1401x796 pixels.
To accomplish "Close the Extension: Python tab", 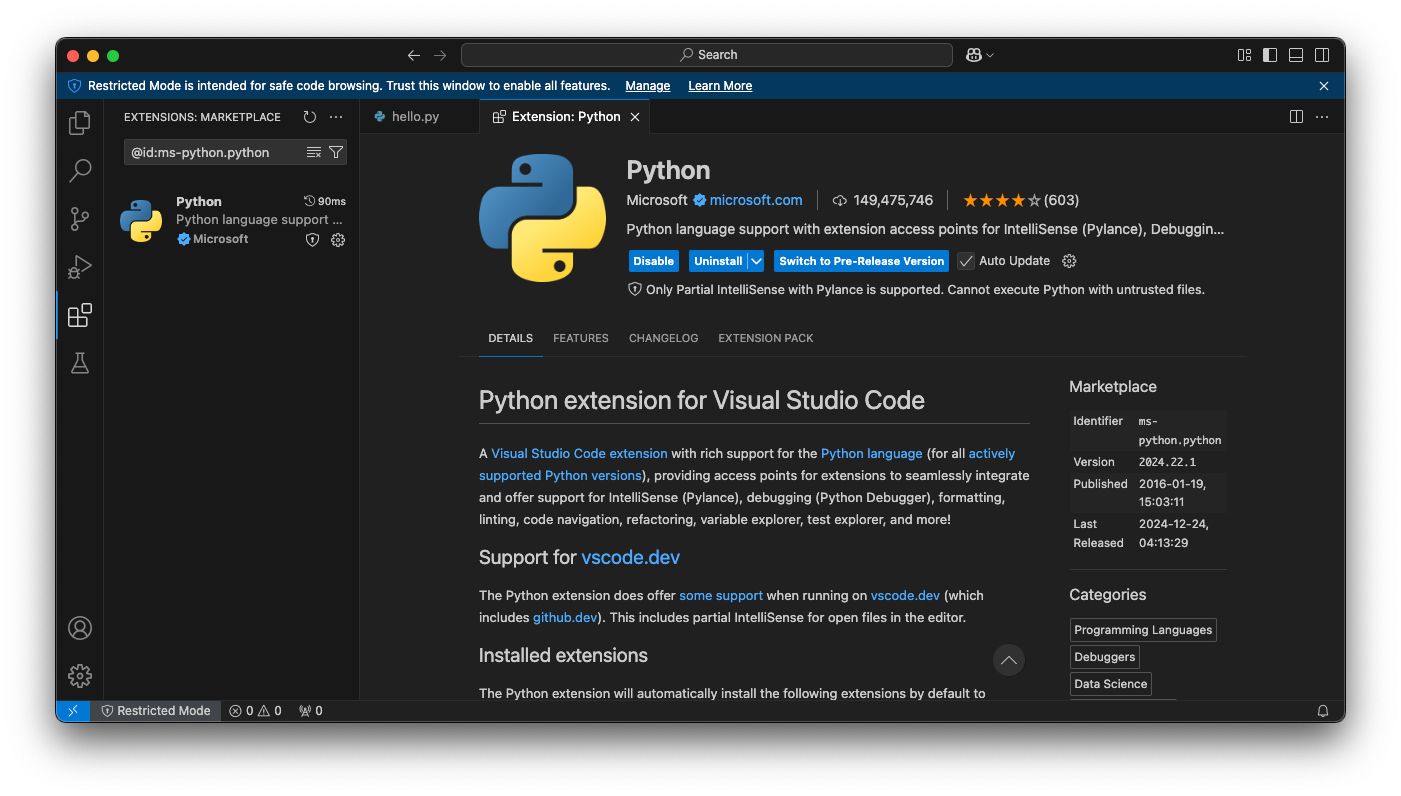I will point(634,117).
